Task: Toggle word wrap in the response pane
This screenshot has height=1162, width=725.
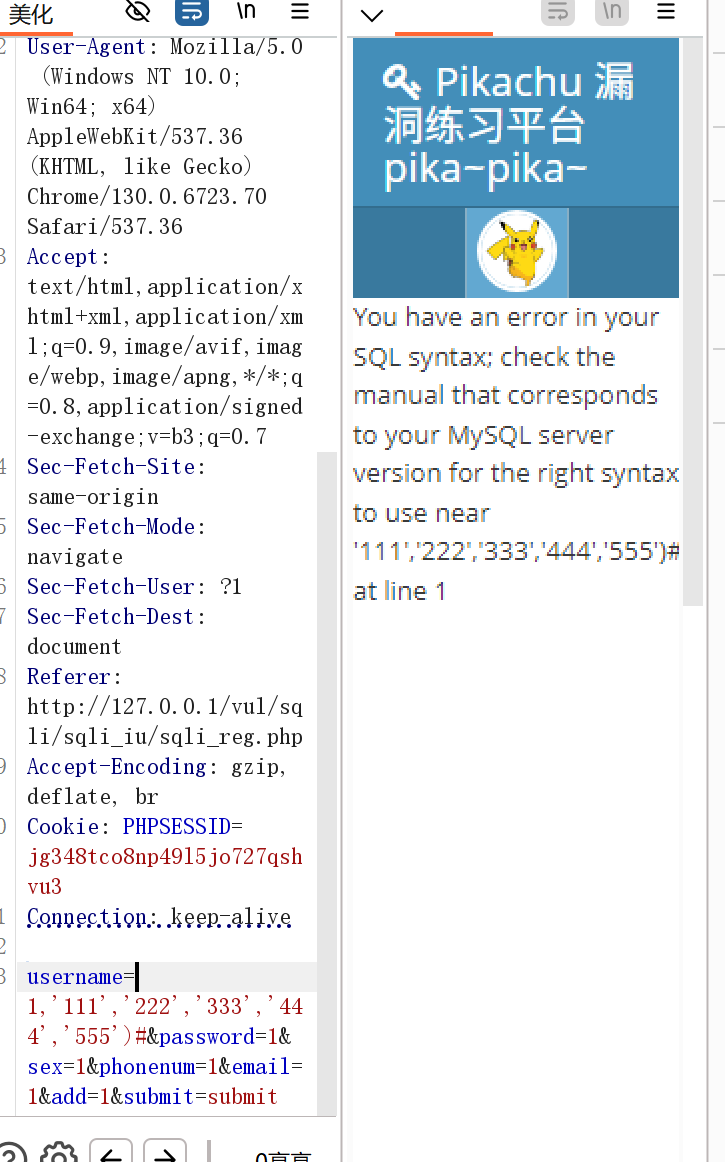Action: [557, 13]
